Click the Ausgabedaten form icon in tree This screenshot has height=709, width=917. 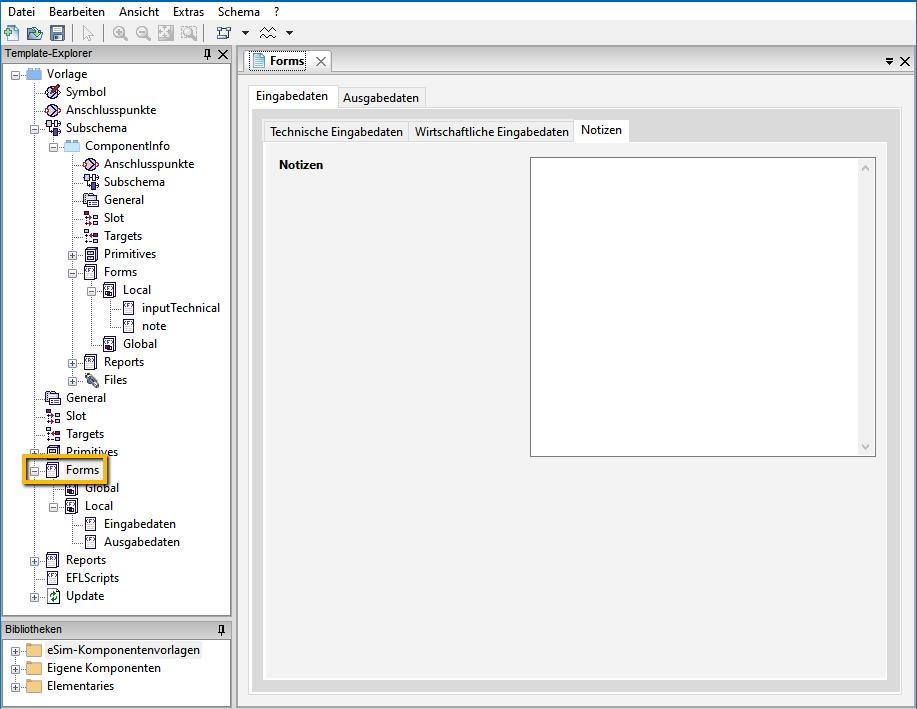[x=91, y=542]
